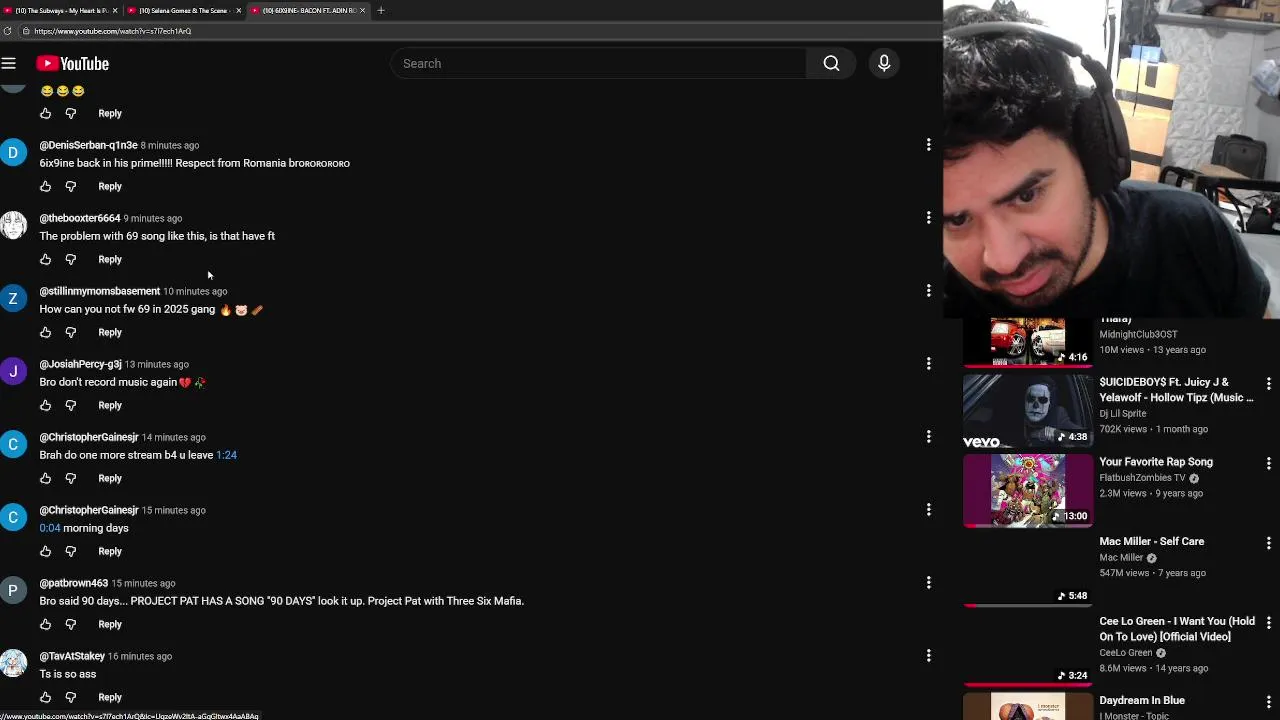Open options menu for stillinmymomsbasement comment
This screenshot has height=720, width=1280.
928,291
